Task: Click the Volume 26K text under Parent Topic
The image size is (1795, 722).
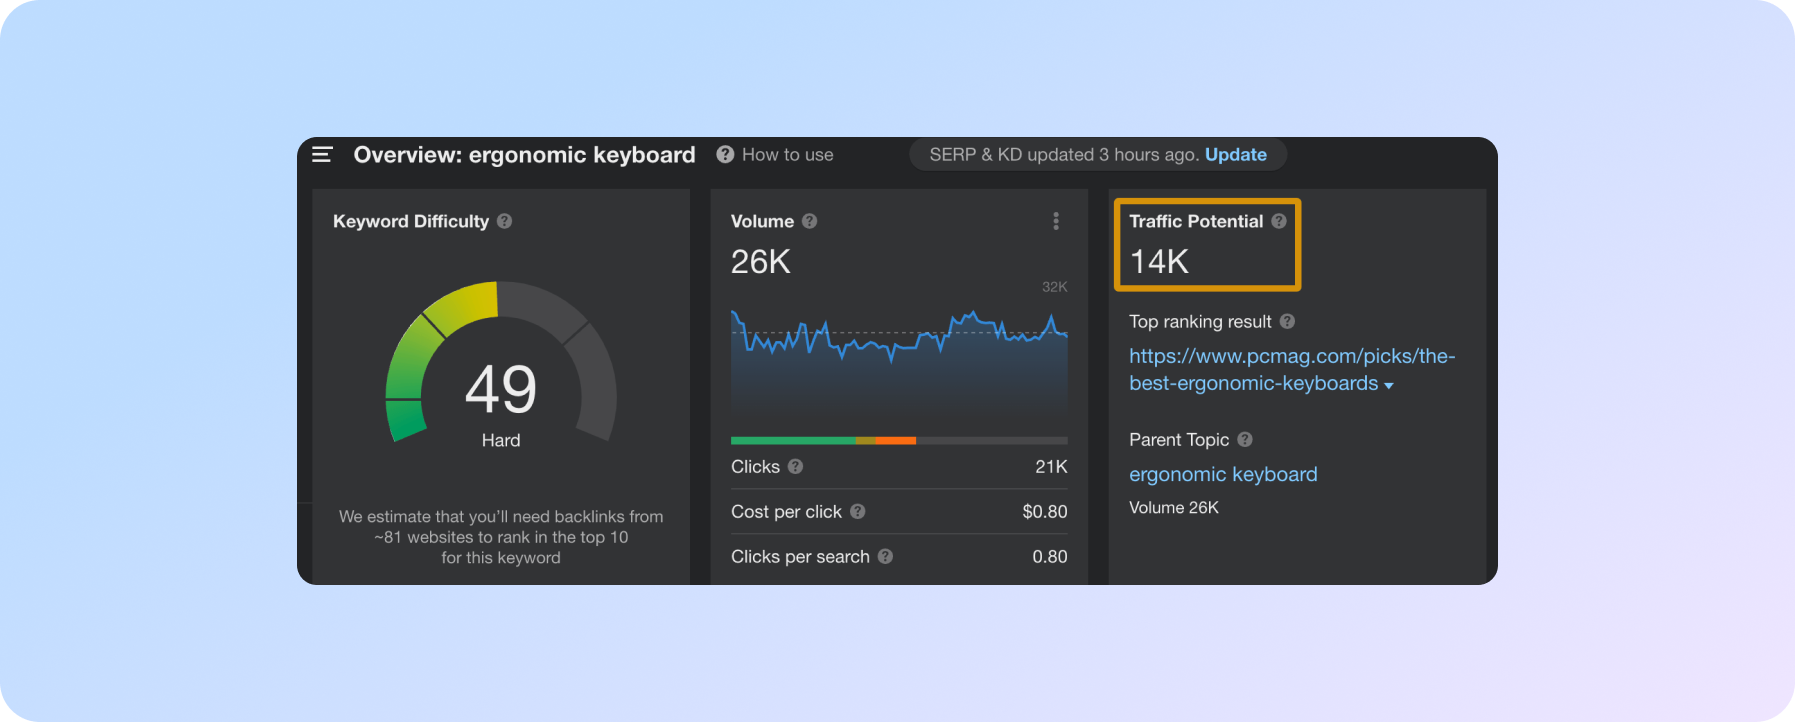Action: click(1174, 507)
